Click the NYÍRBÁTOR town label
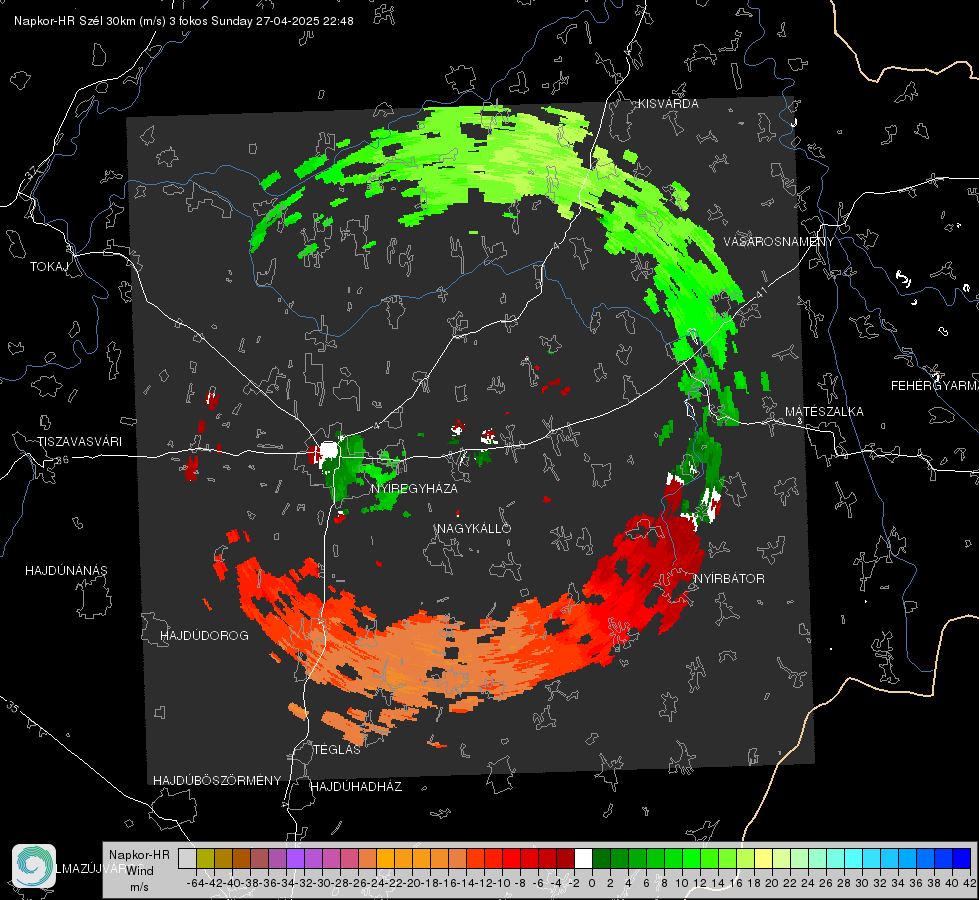This screenshot has height=900, width=979. pyautogui.click(x=729, y=579)
